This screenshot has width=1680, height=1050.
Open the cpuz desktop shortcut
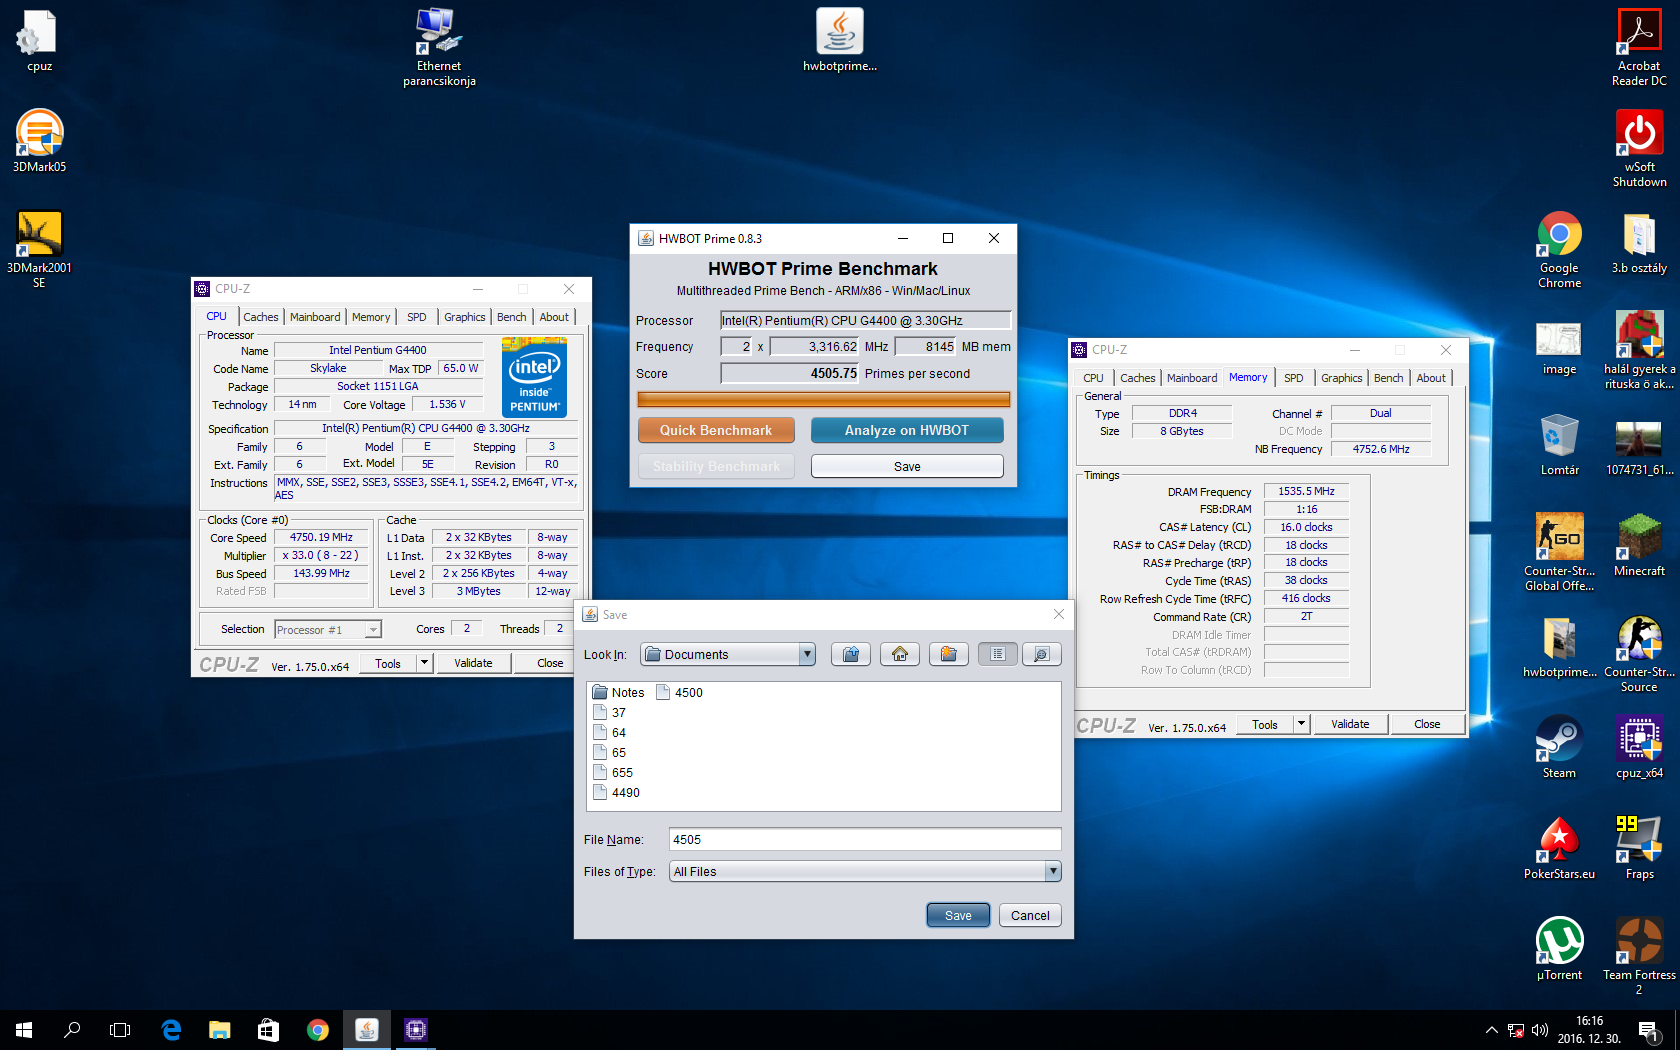39,40
